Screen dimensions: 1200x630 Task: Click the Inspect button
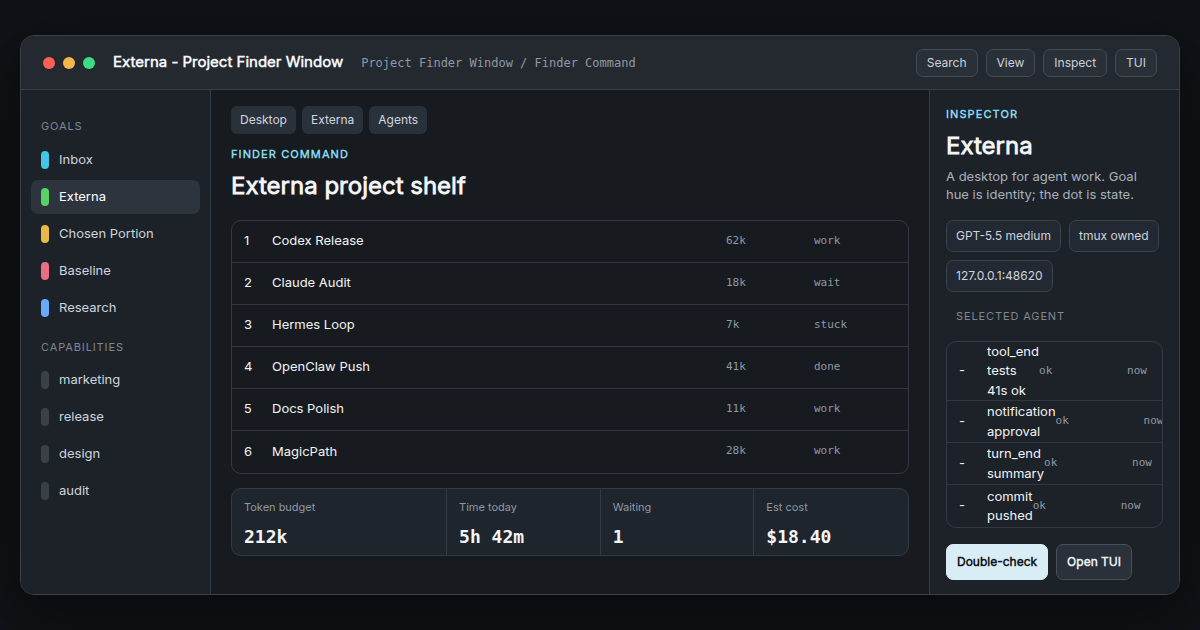[x=1075, y=63]
